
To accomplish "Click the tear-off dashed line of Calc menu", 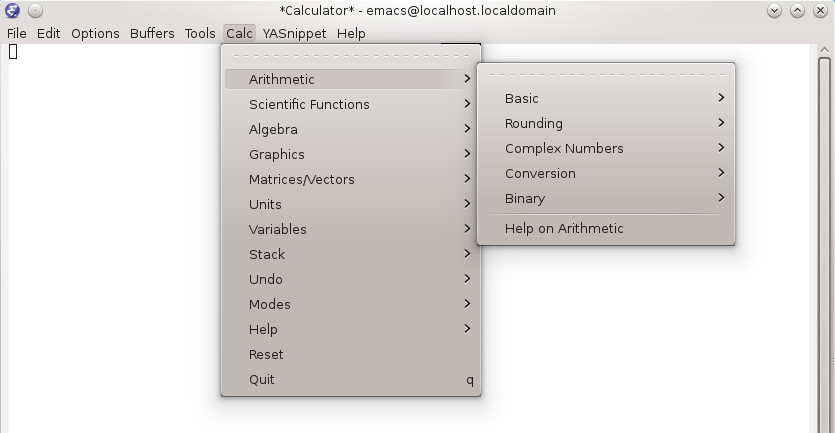I will 350,56.
